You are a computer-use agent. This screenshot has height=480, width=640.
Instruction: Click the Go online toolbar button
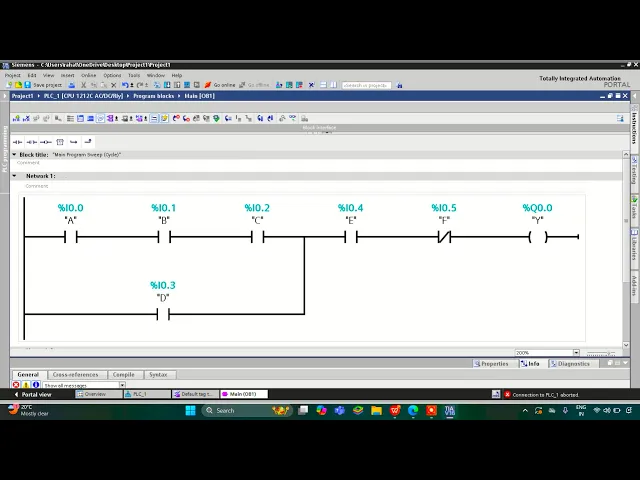tap(220, 85)
